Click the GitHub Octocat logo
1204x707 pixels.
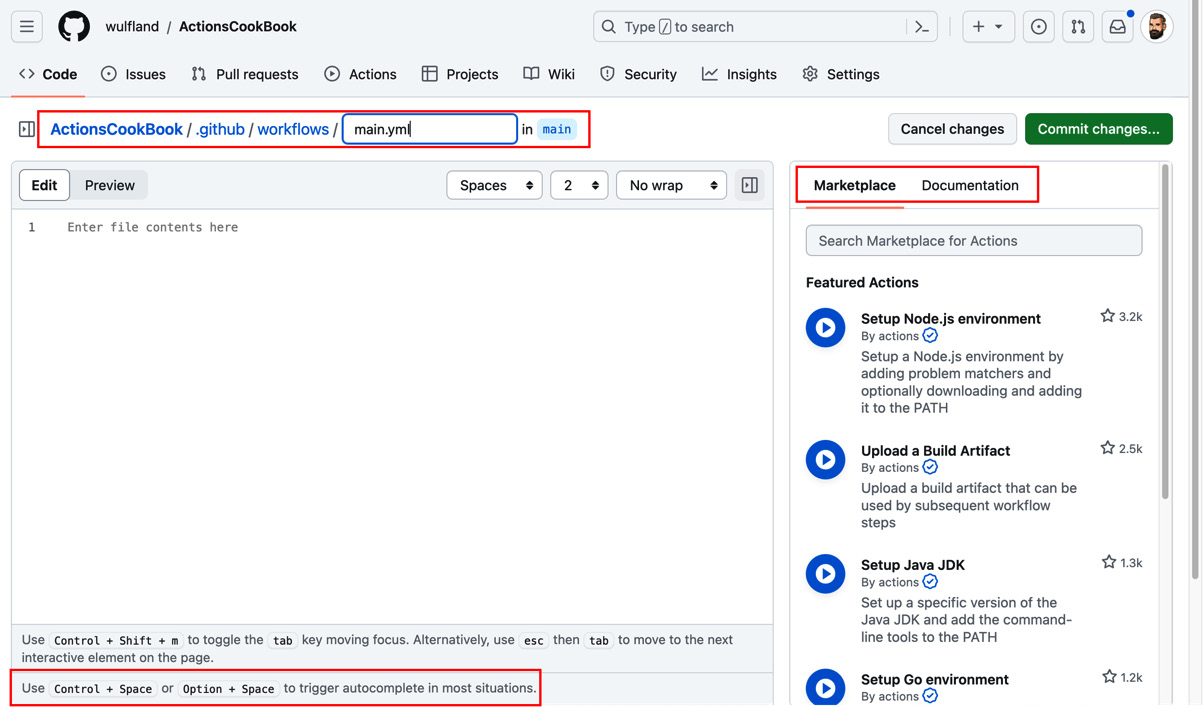[x=74, y=27]
